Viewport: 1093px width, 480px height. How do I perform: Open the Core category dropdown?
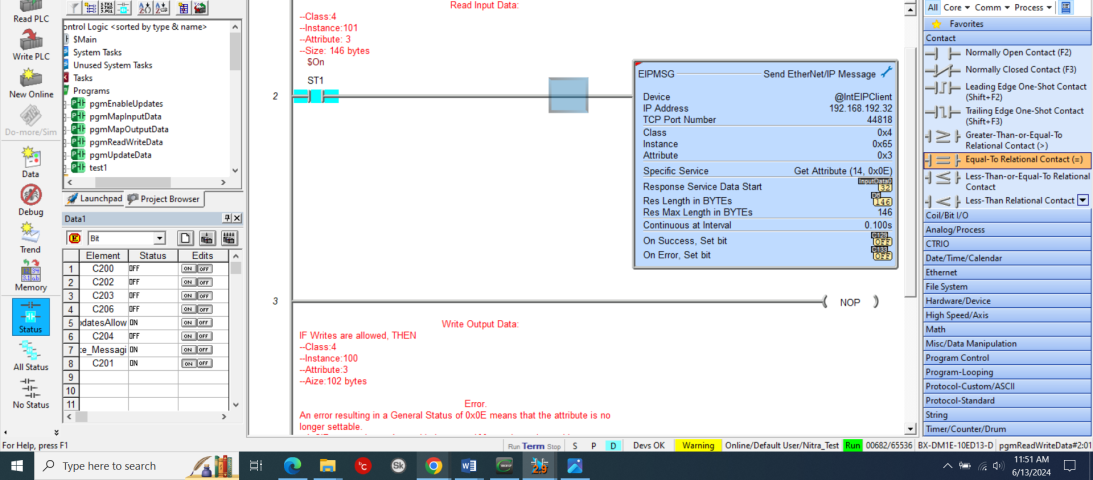tap(956, 8)
